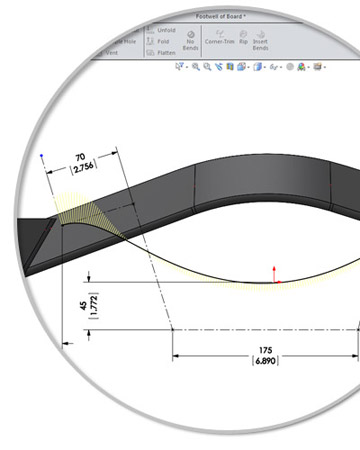Choose the Insert Bends tool

click(x=260, y=40)
